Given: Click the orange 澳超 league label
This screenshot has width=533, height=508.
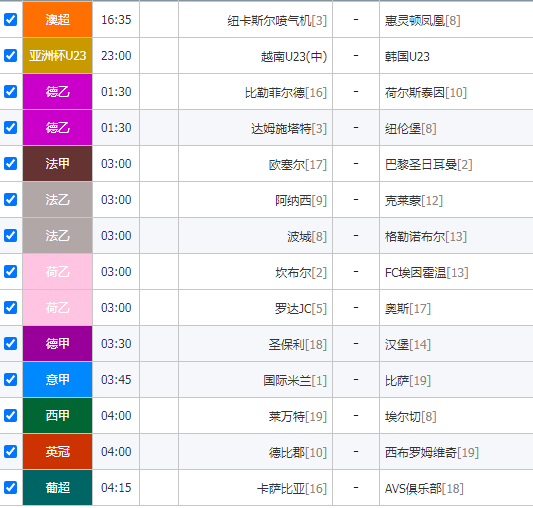Looking at the screenshot, I should [x=57, y=19].
